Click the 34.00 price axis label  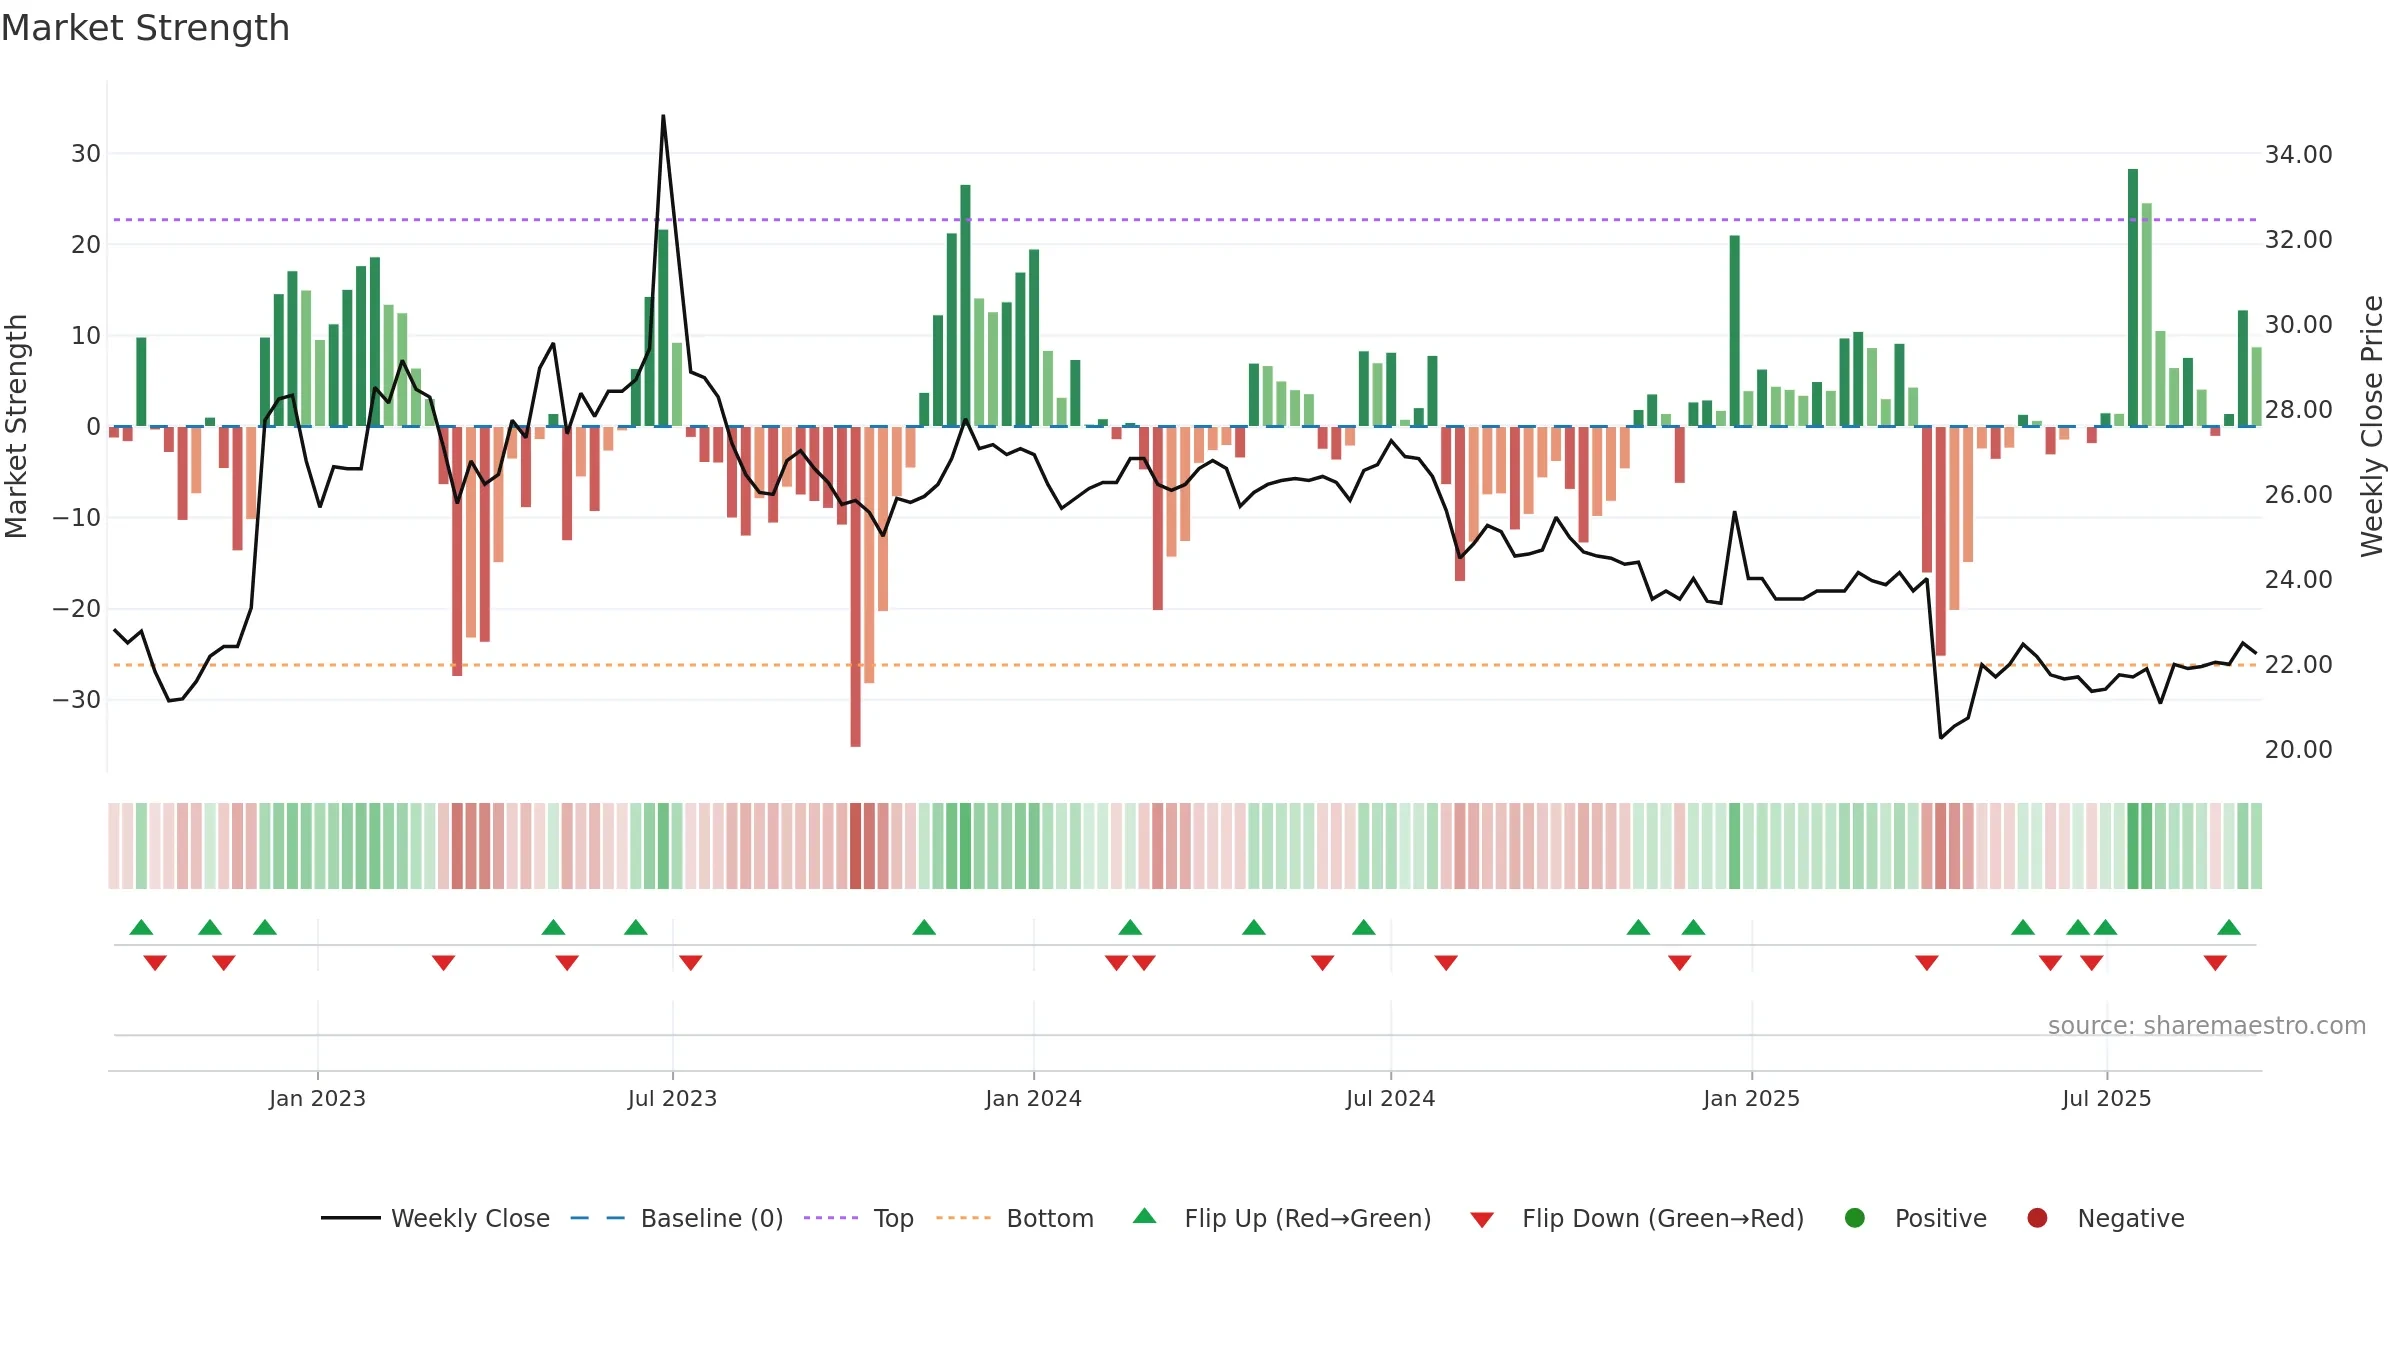click(x=2298, y=155)
